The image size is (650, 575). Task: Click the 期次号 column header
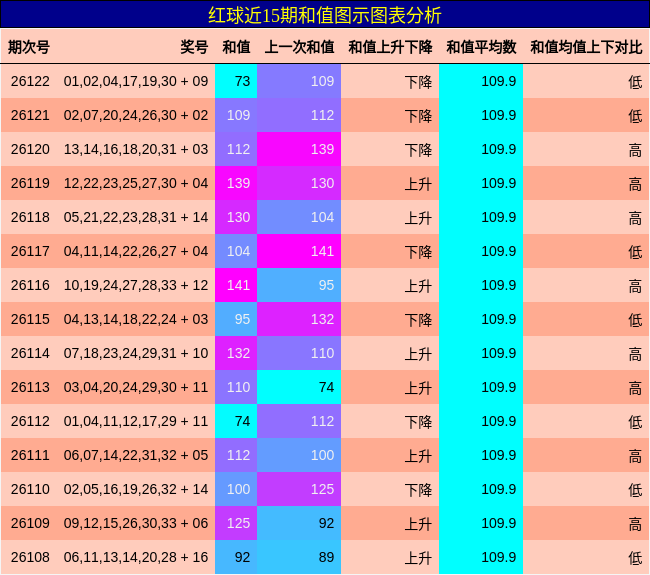tap(29, 47)
